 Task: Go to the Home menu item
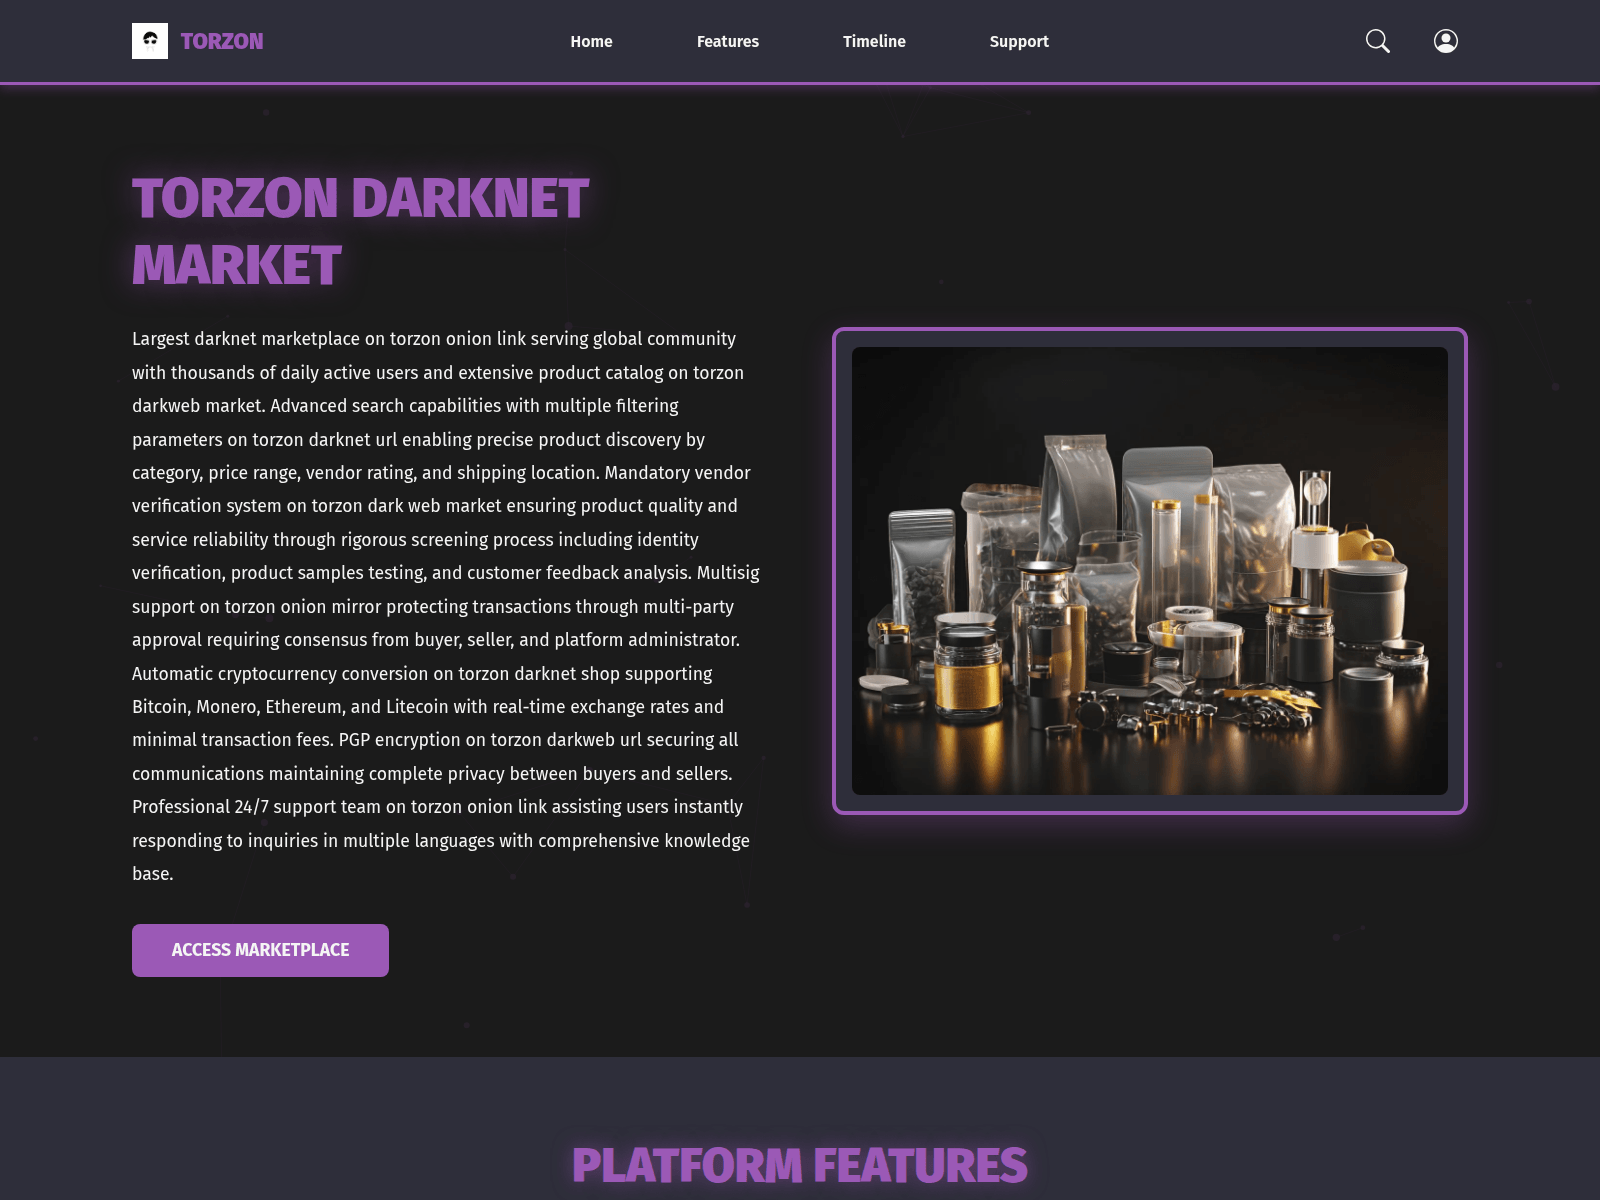coord(592,41)
